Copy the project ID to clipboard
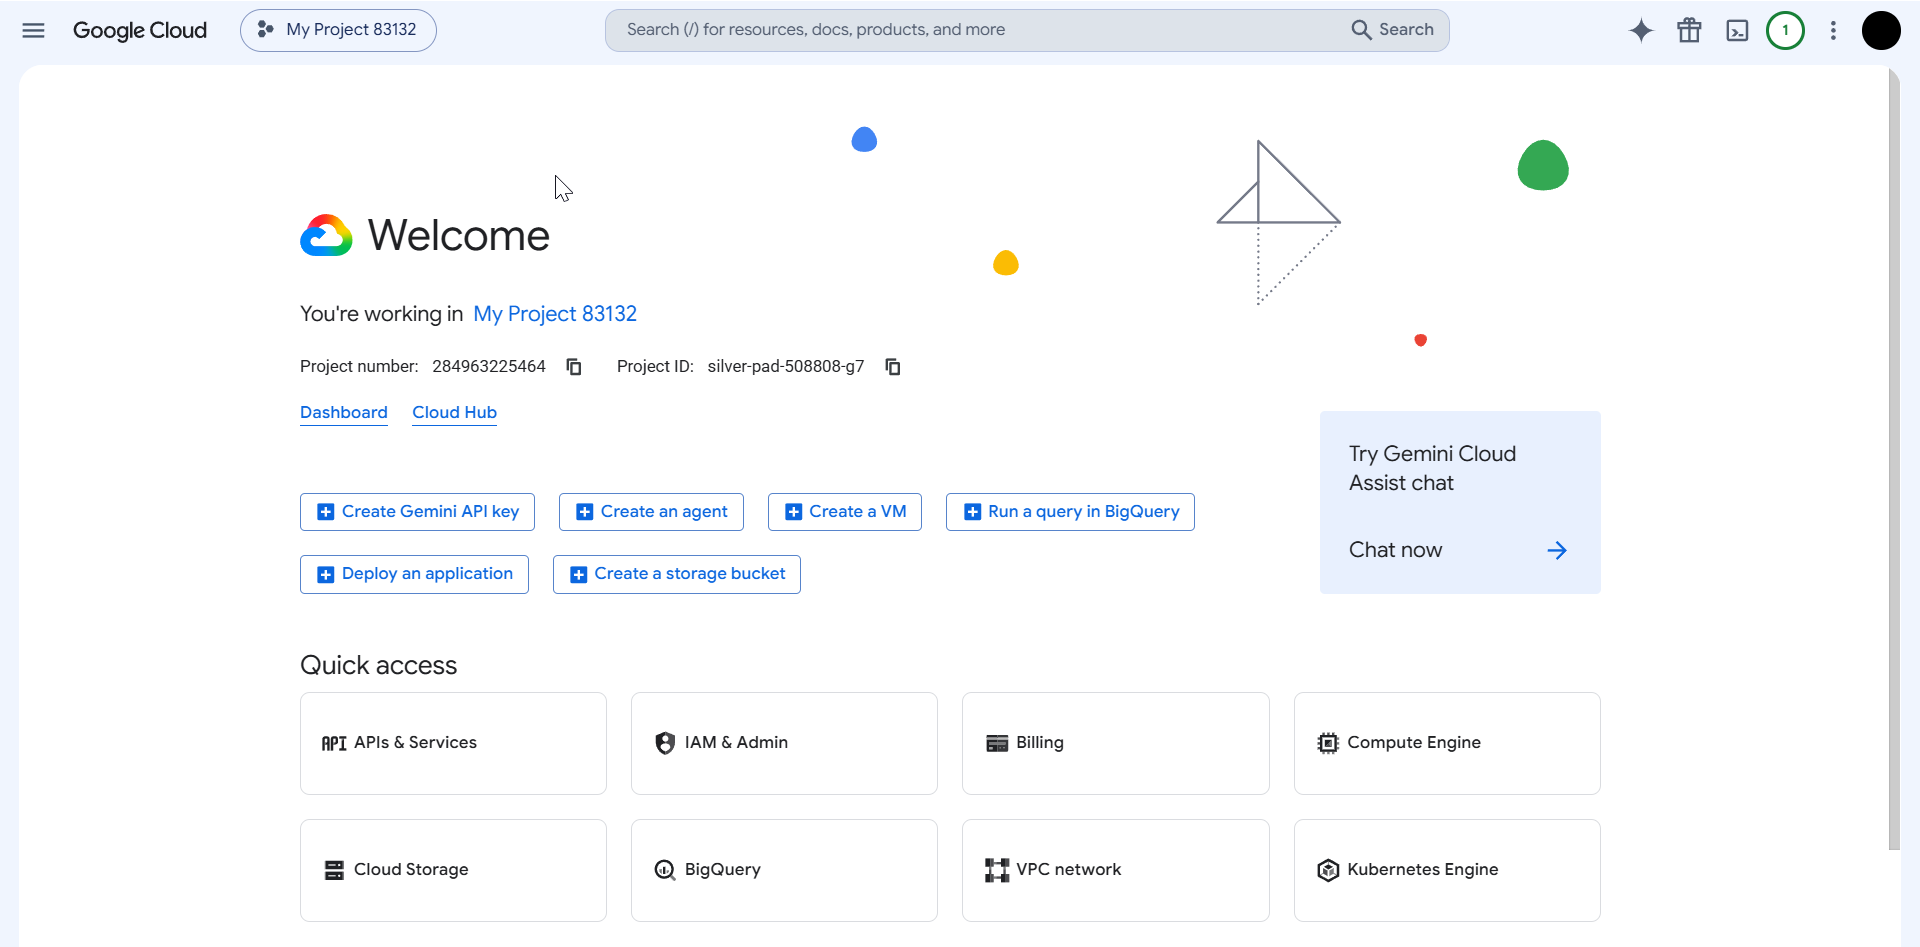 (893, 367)
